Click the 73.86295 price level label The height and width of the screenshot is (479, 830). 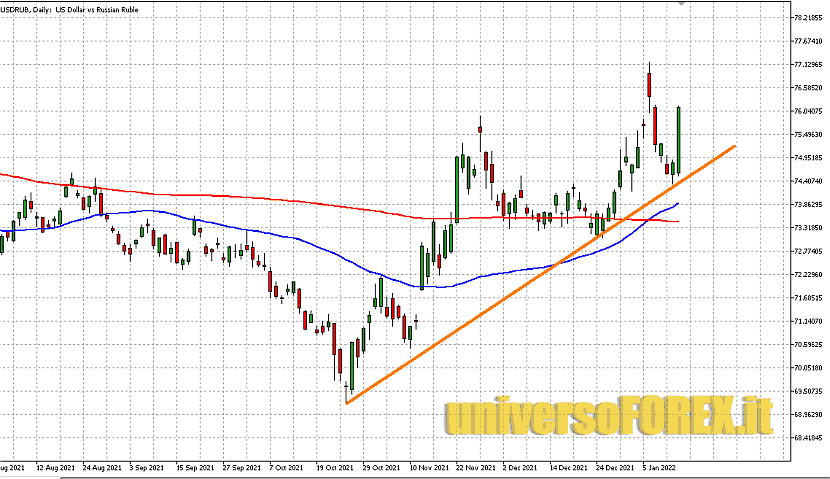(x=808, y=204)
